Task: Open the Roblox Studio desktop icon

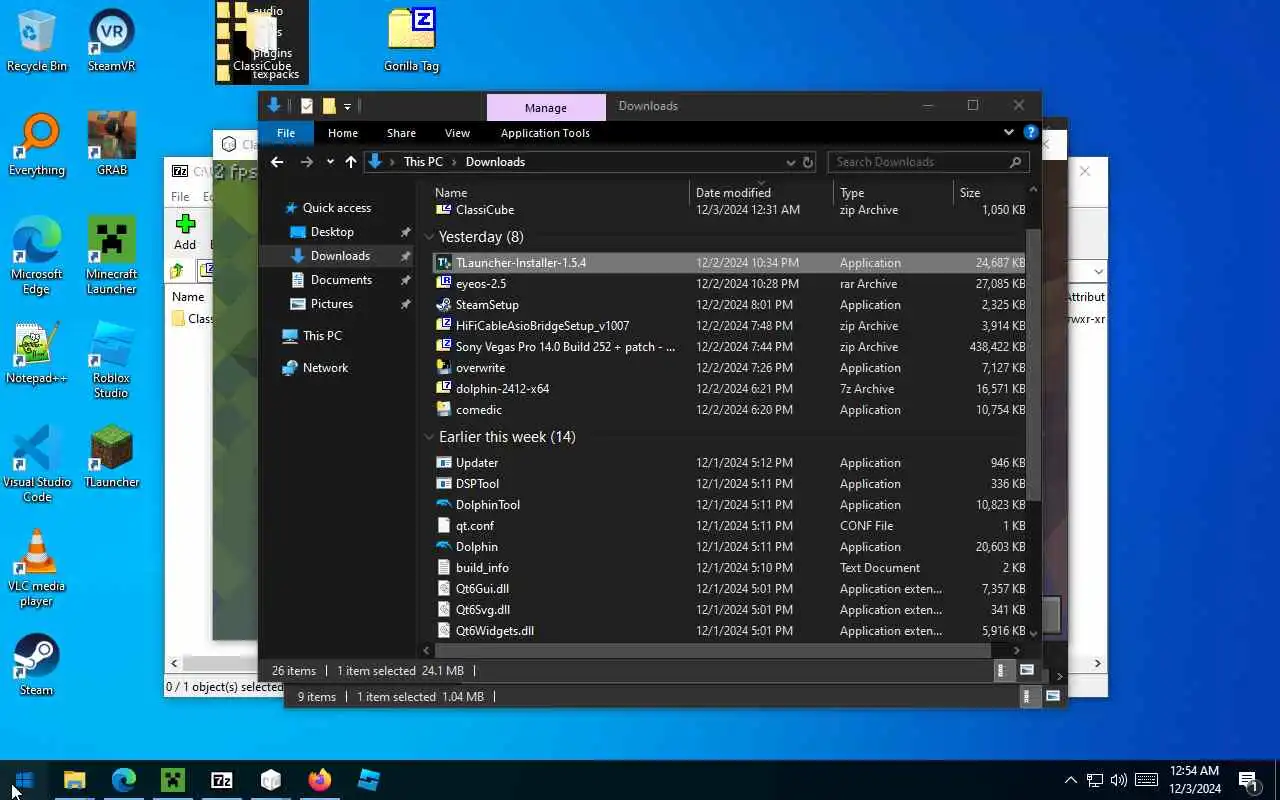Action: (x=111, y=360)
